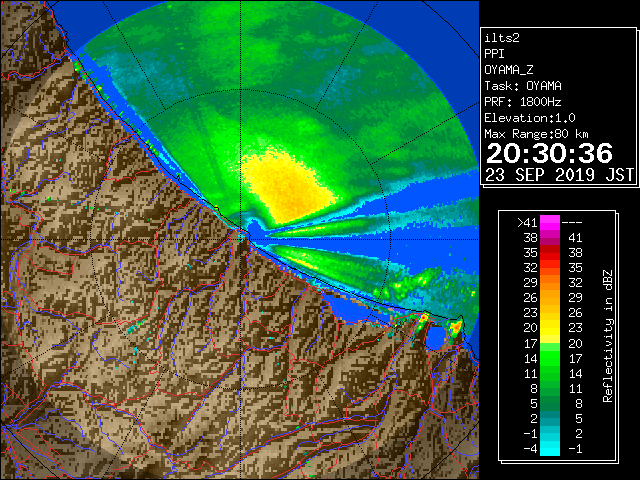
Task: Select the 'PPI' scan type text
Action: 494,54
